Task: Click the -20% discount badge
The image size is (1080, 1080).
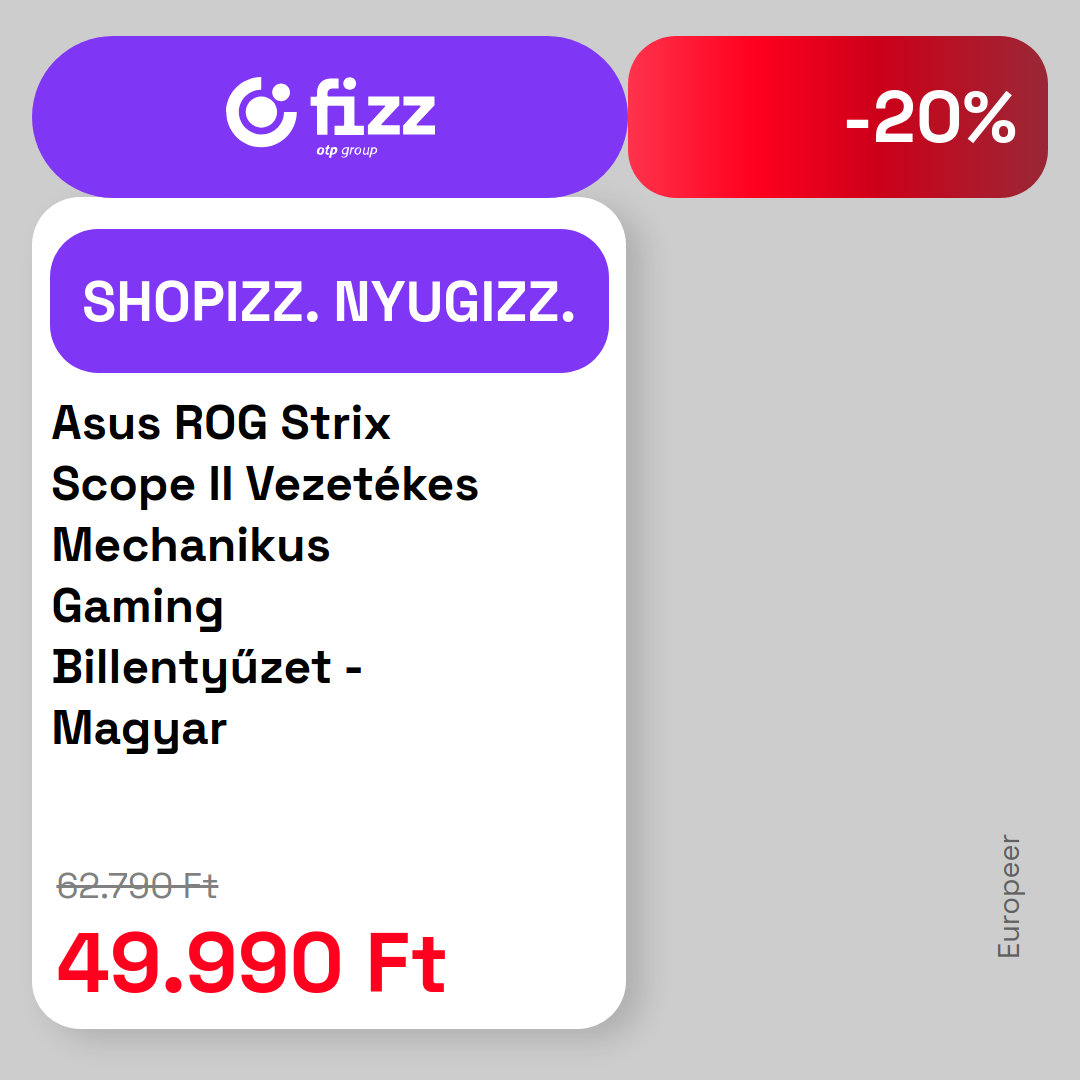Action: coord(930,117)
